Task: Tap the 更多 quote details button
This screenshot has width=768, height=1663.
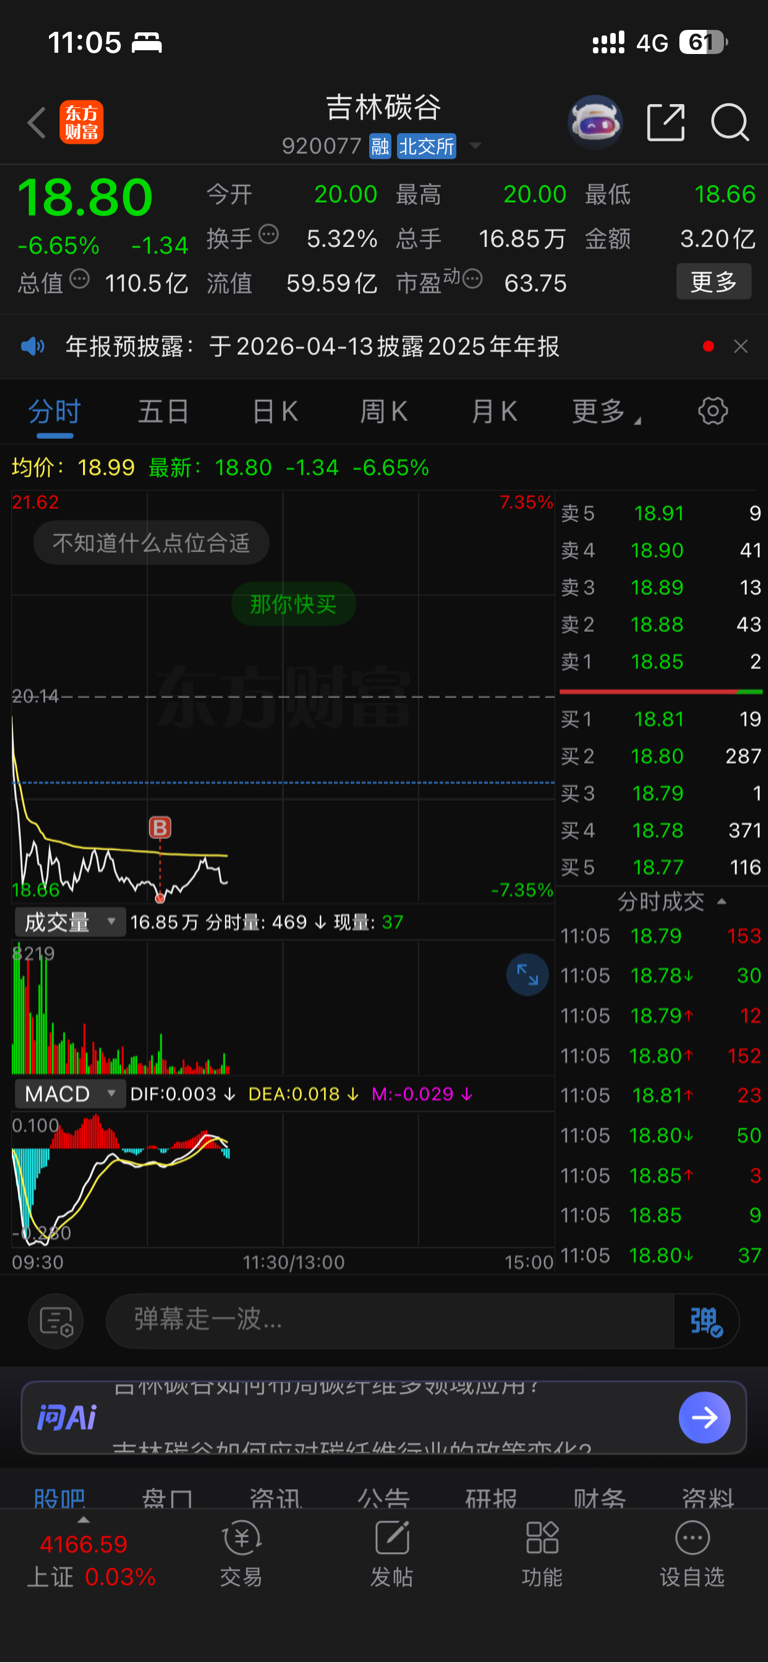Action: tap(714, 282)
